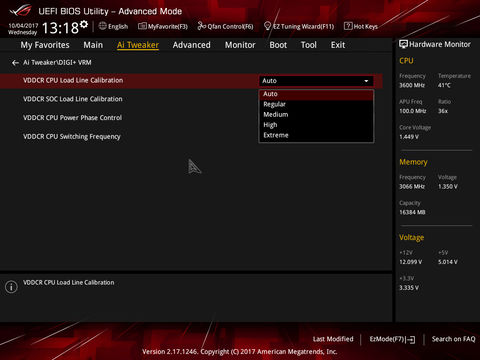The height and width of the screenshot is (360, 480).
Task: Switch to Main tab
Action: coord(93,45)
